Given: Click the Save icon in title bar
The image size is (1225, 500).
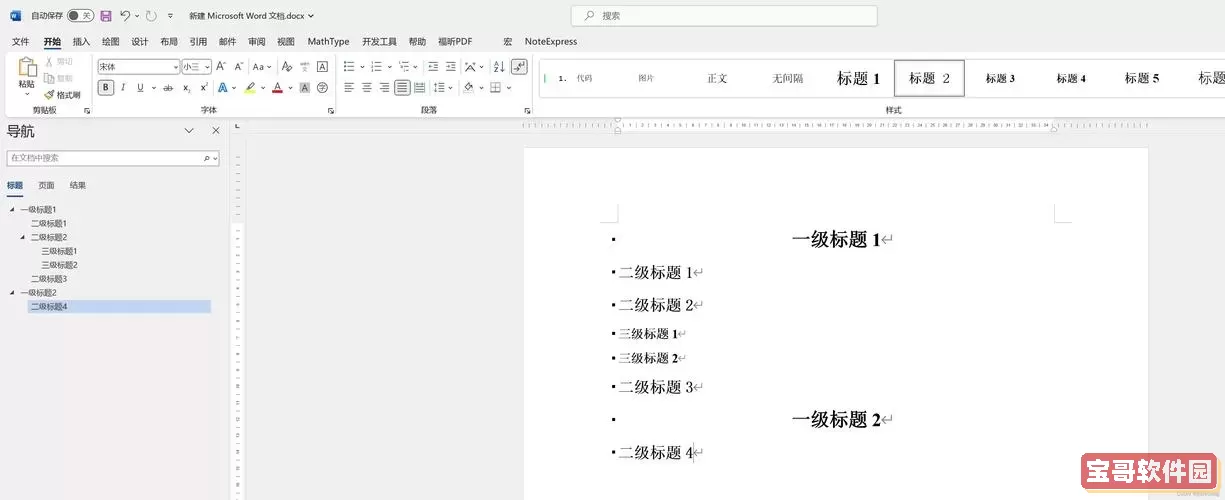Looking at the screenshot, I should click(x=106, y=16).
